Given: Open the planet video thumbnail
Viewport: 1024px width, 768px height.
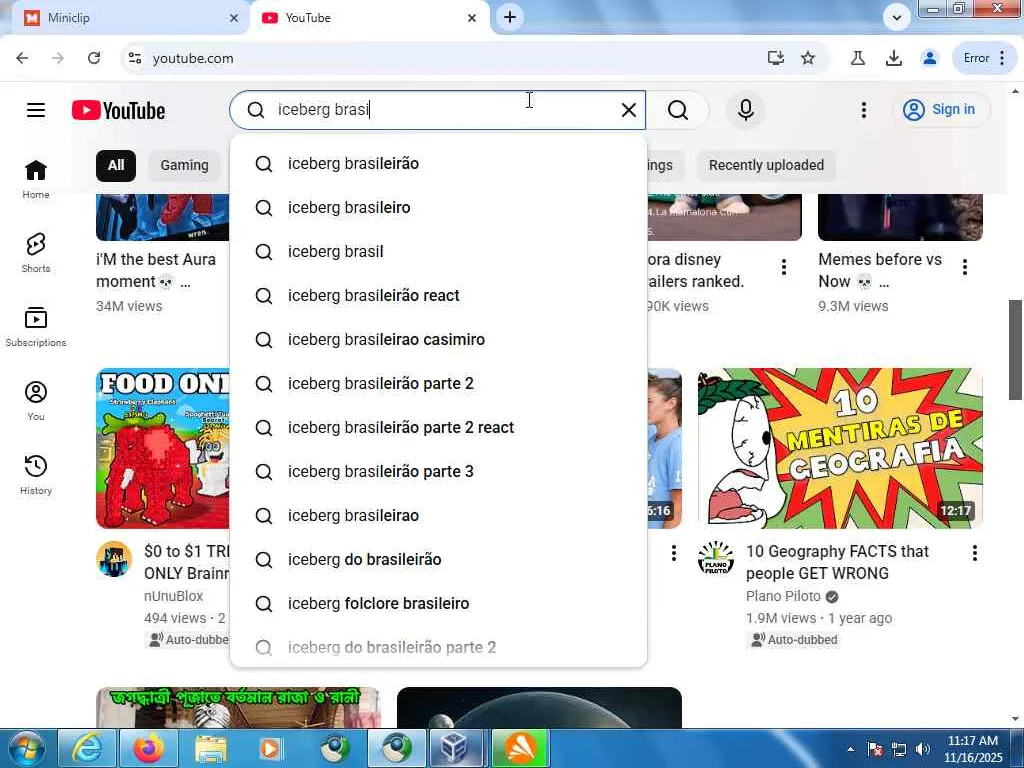Looking at the screenshot, I should (539, 707).
